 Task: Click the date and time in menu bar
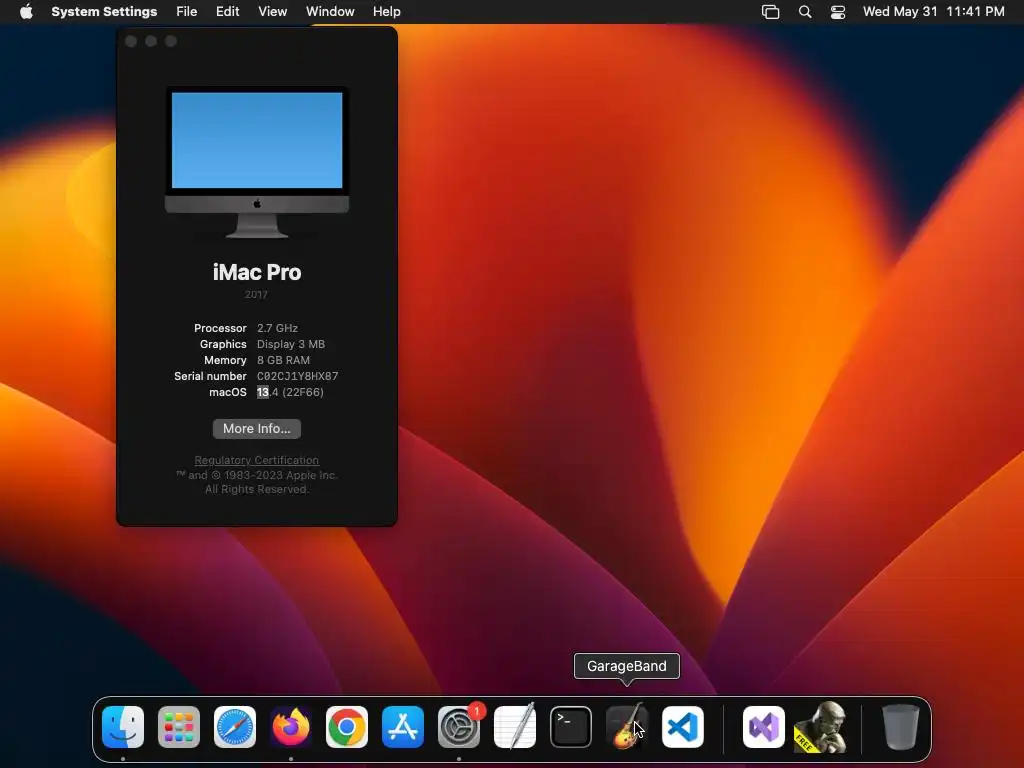coord(933,12)
